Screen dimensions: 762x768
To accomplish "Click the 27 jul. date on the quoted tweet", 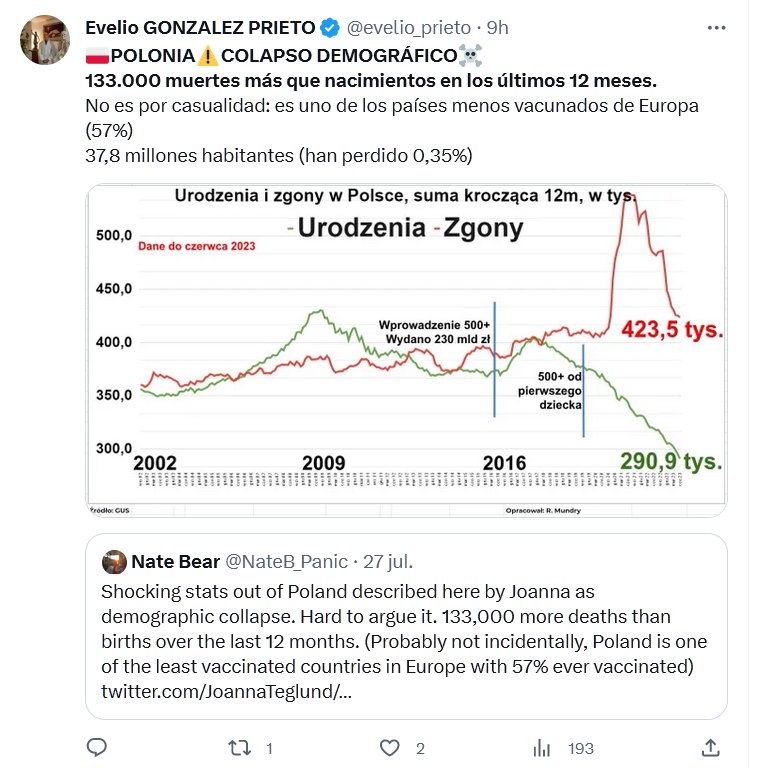I will point(388,561).
